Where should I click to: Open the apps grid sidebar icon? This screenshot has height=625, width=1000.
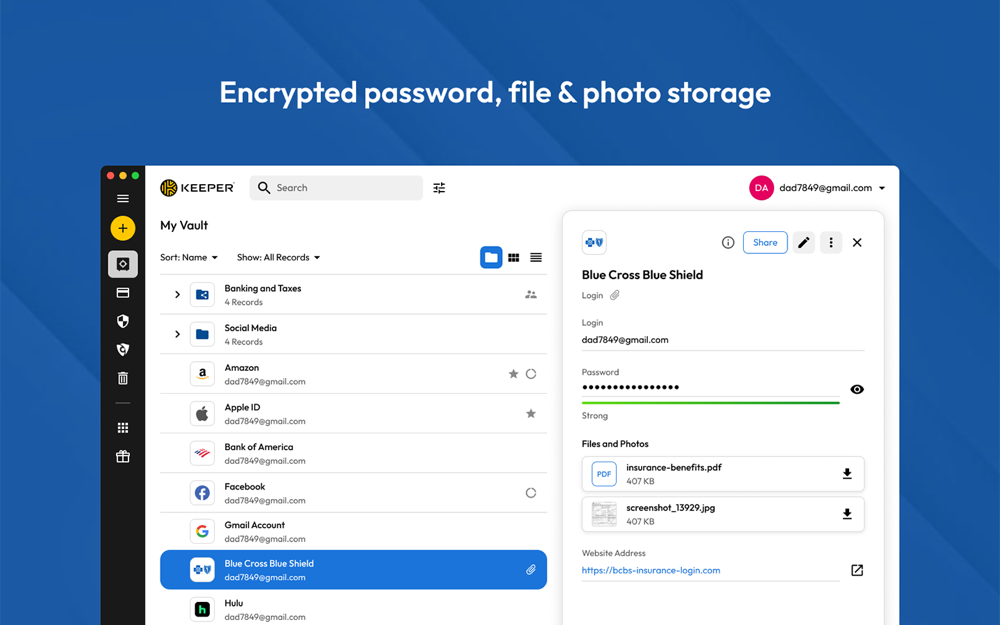click(x=123, y=428)
